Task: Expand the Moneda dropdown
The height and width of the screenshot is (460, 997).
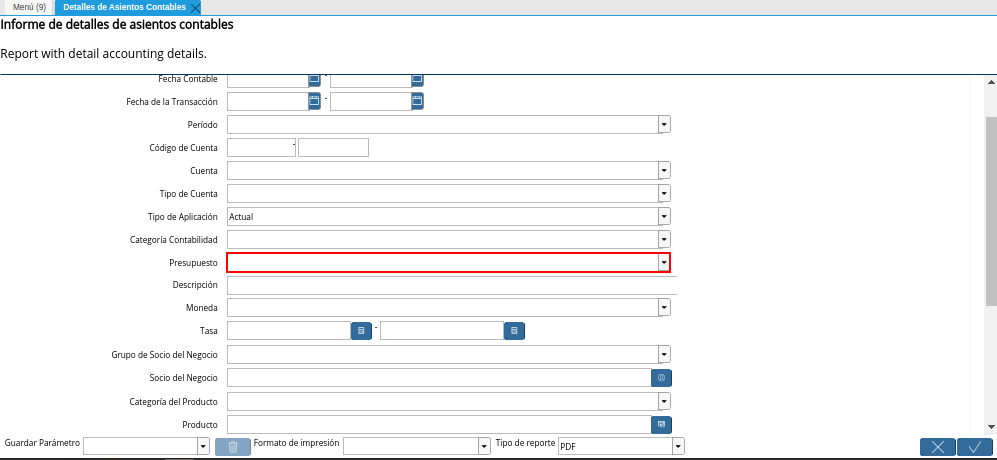Action: click(664, 308)
